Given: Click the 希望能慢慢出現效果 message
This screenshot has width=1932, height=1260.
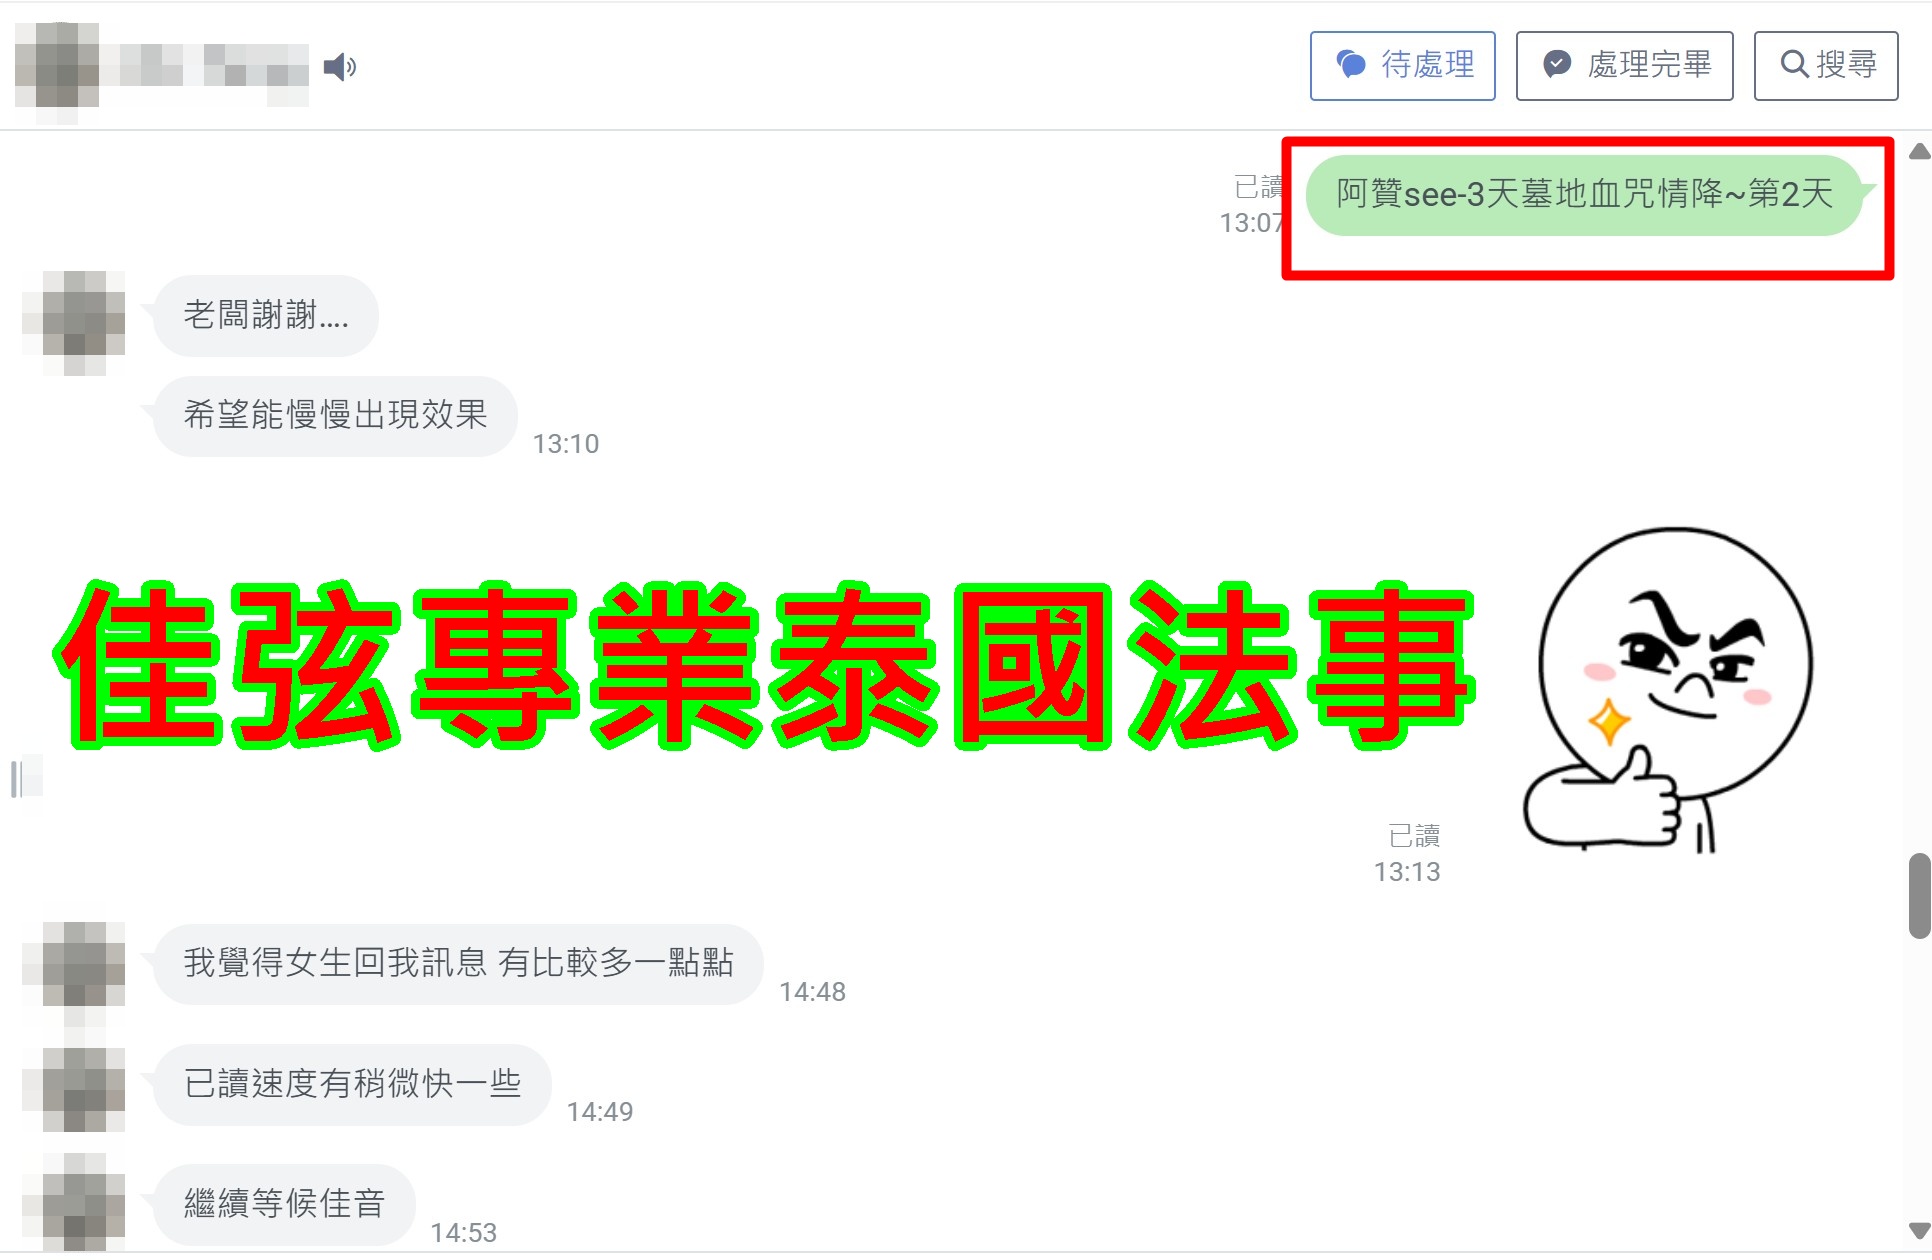Looking at the screenshot, I should 335,416.
